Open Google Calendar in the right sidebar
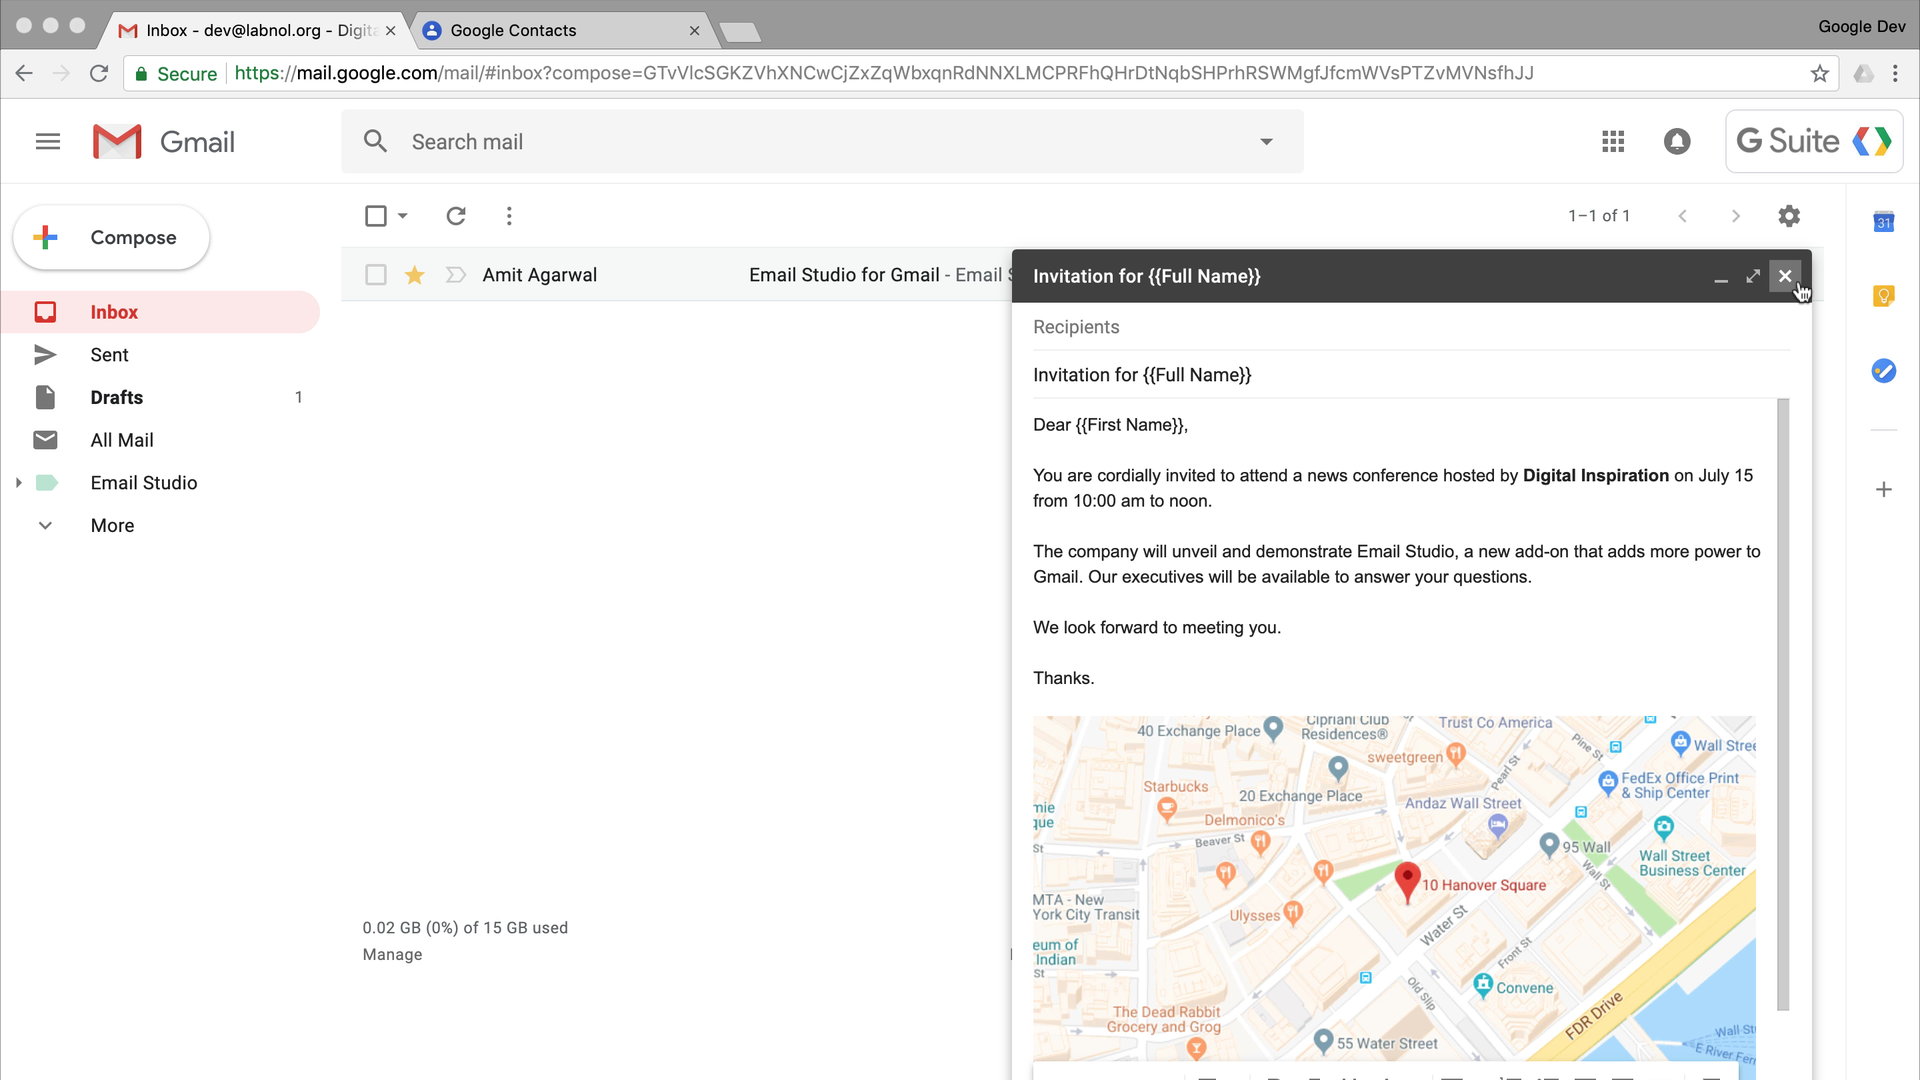This screenshot has width=1920, height=1080. coord(1885,222)
